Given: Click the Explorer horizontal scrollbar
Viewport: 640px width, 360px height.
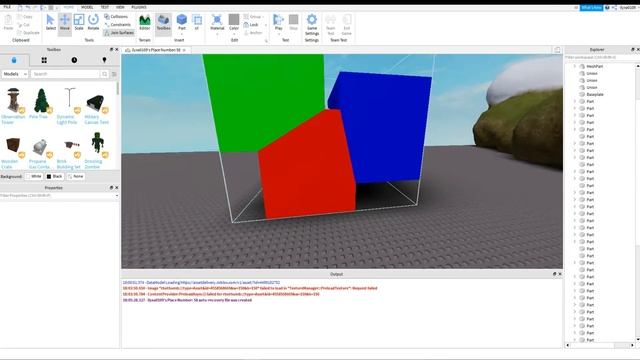Looking at the screenshot, I should point(600,345).
